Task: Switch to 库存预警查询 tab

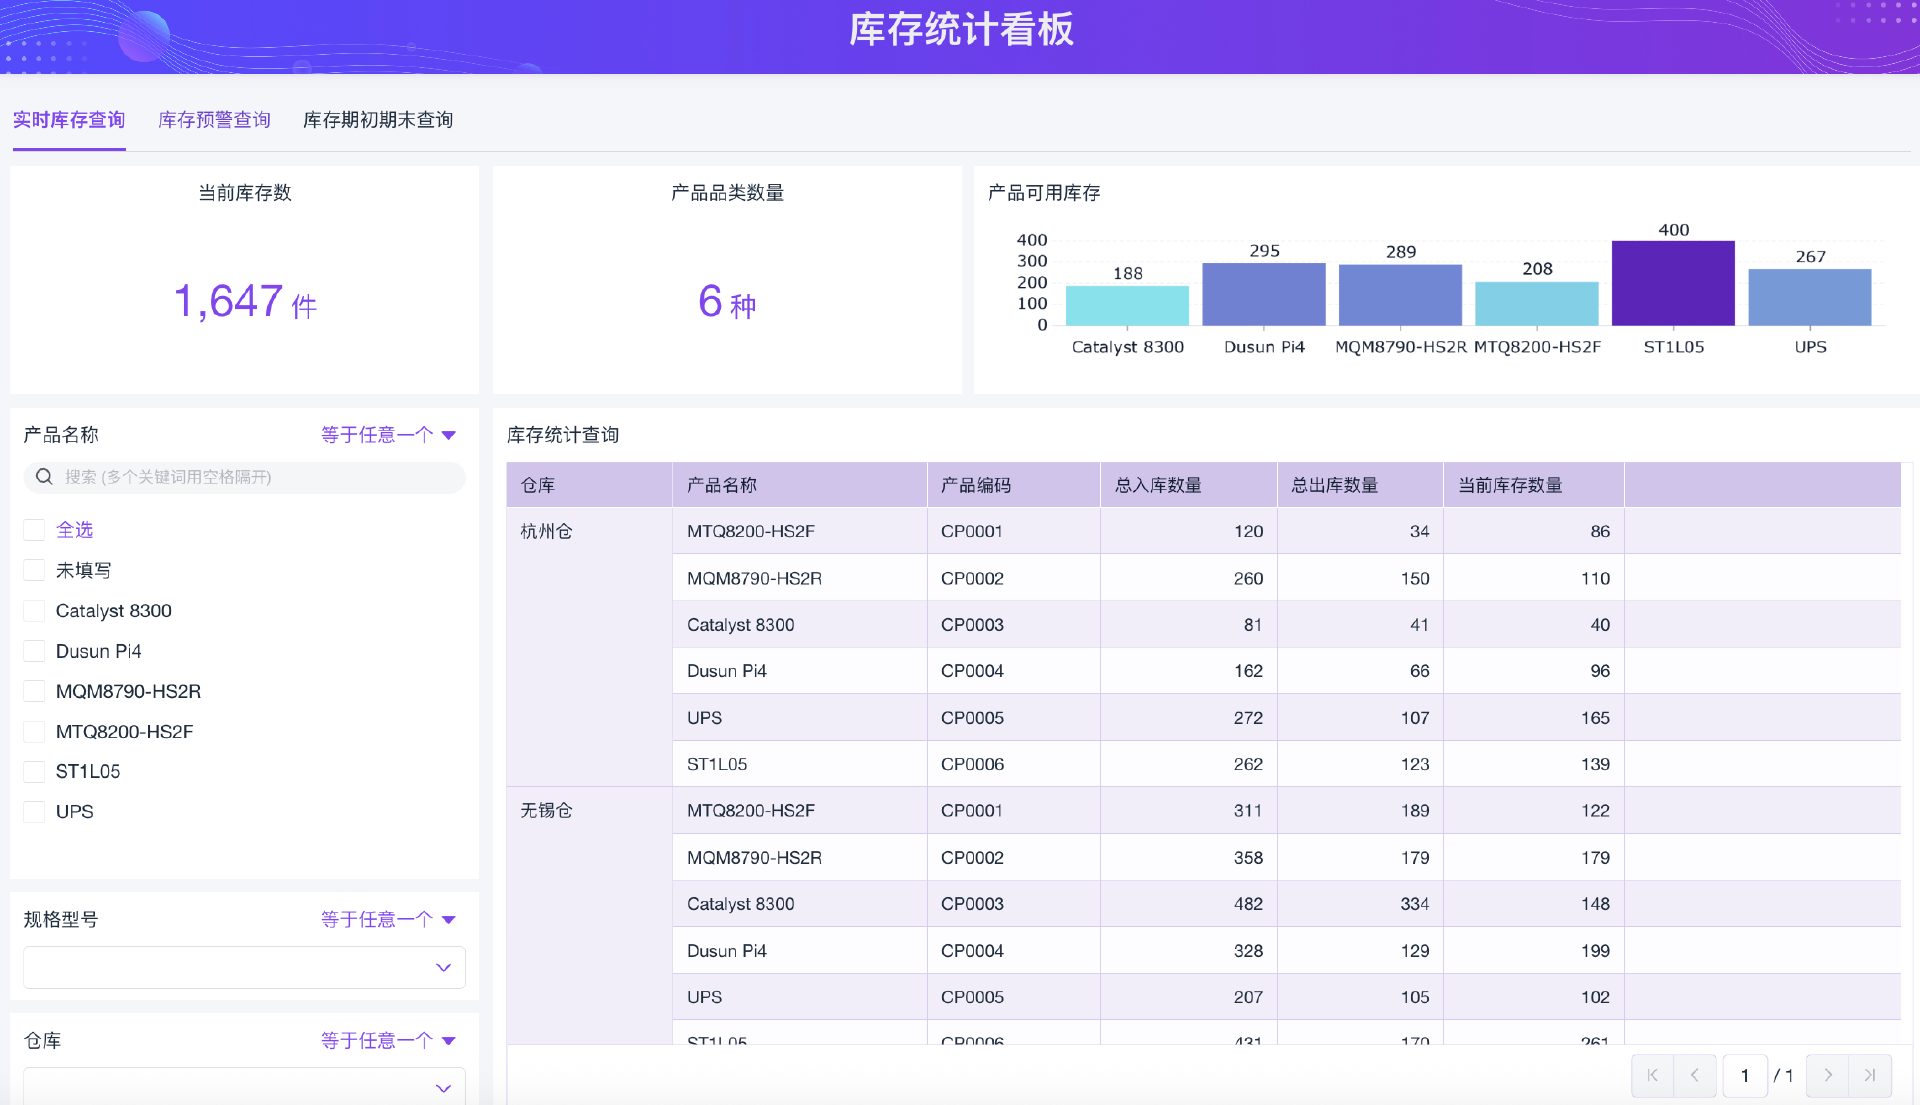Action: tap(214, 120)
